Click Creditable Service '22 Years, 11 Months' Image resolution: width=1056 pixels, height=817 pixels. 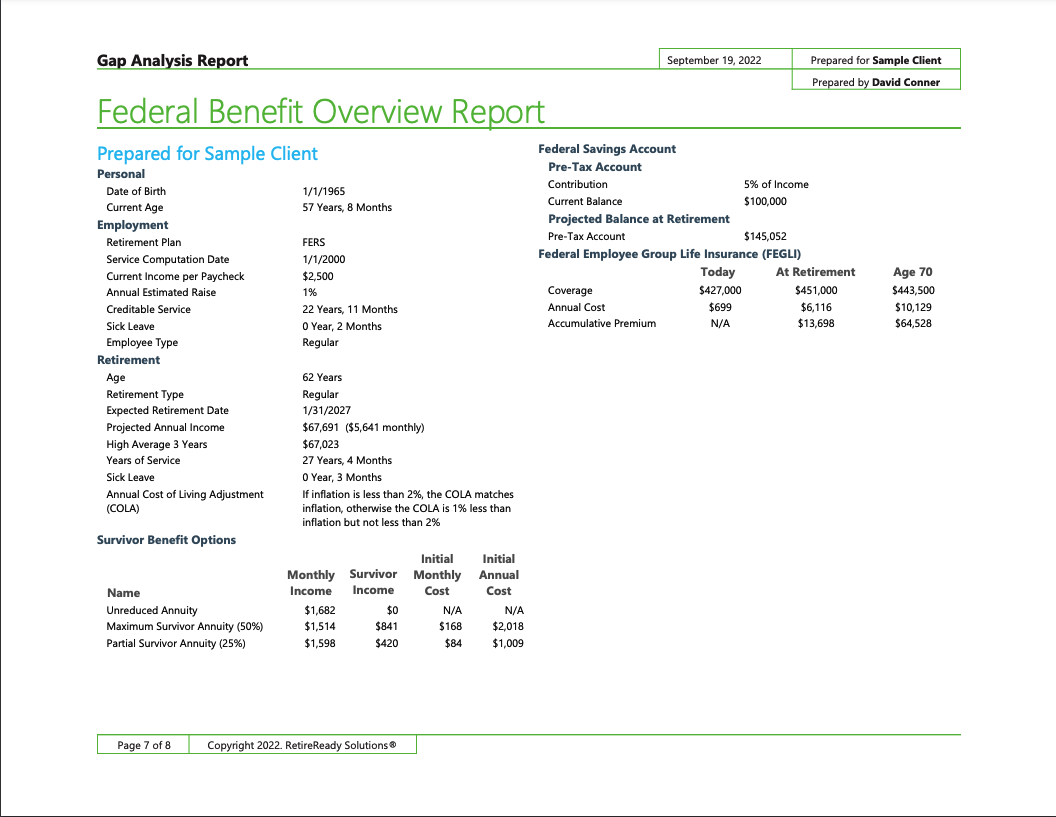350,309
